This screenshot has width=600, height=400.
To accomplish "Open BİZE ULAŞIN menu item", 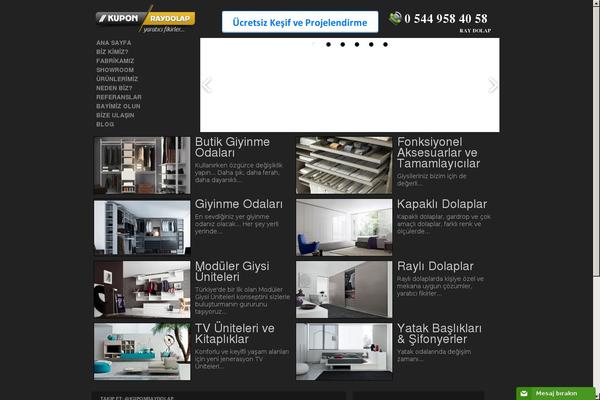I will tap(115, 115).
